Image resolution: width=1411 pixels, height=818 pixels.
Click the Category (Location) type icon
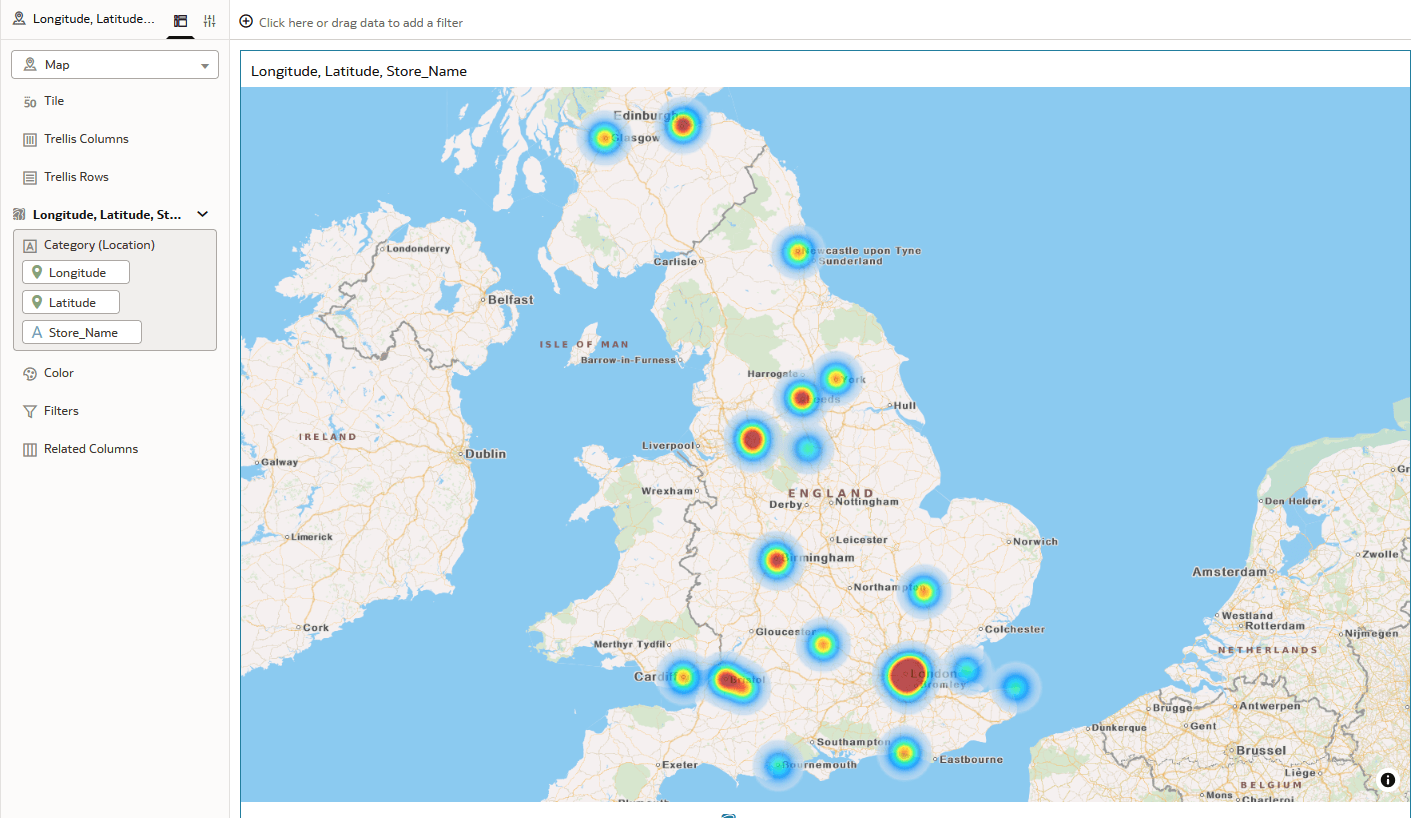coord(30,246)
